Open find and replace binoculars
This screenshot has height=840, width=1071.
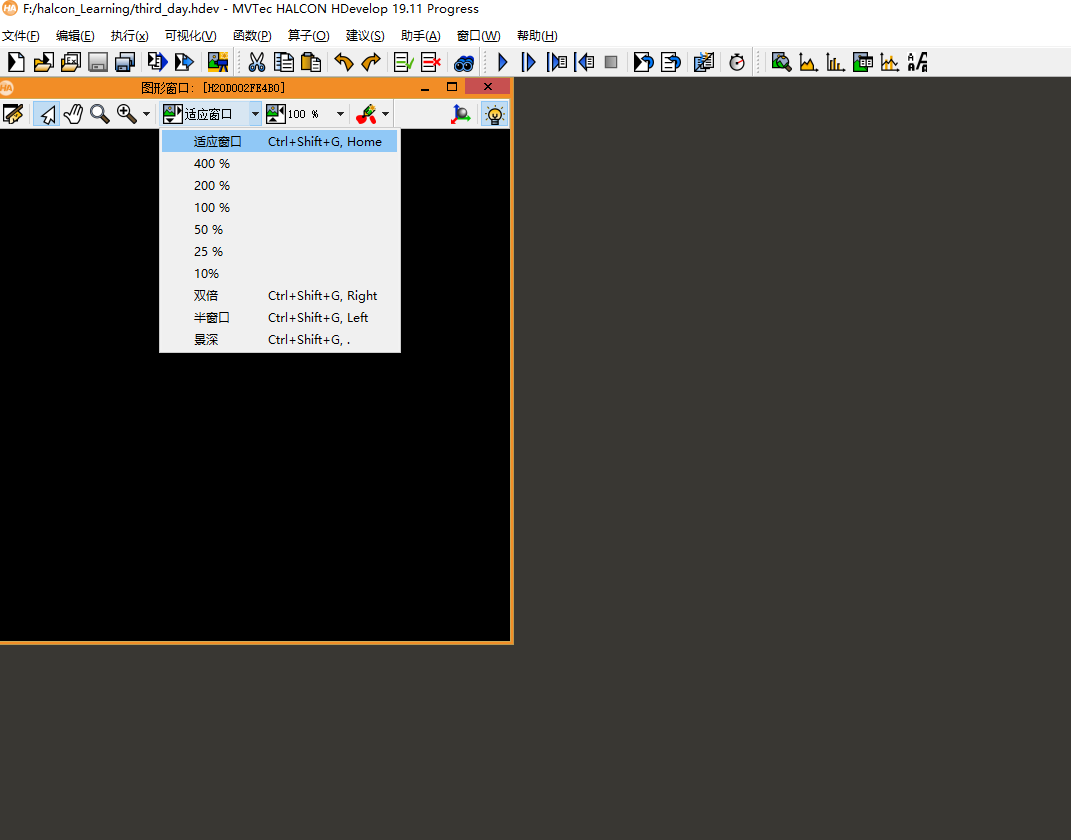click(464, 62)
